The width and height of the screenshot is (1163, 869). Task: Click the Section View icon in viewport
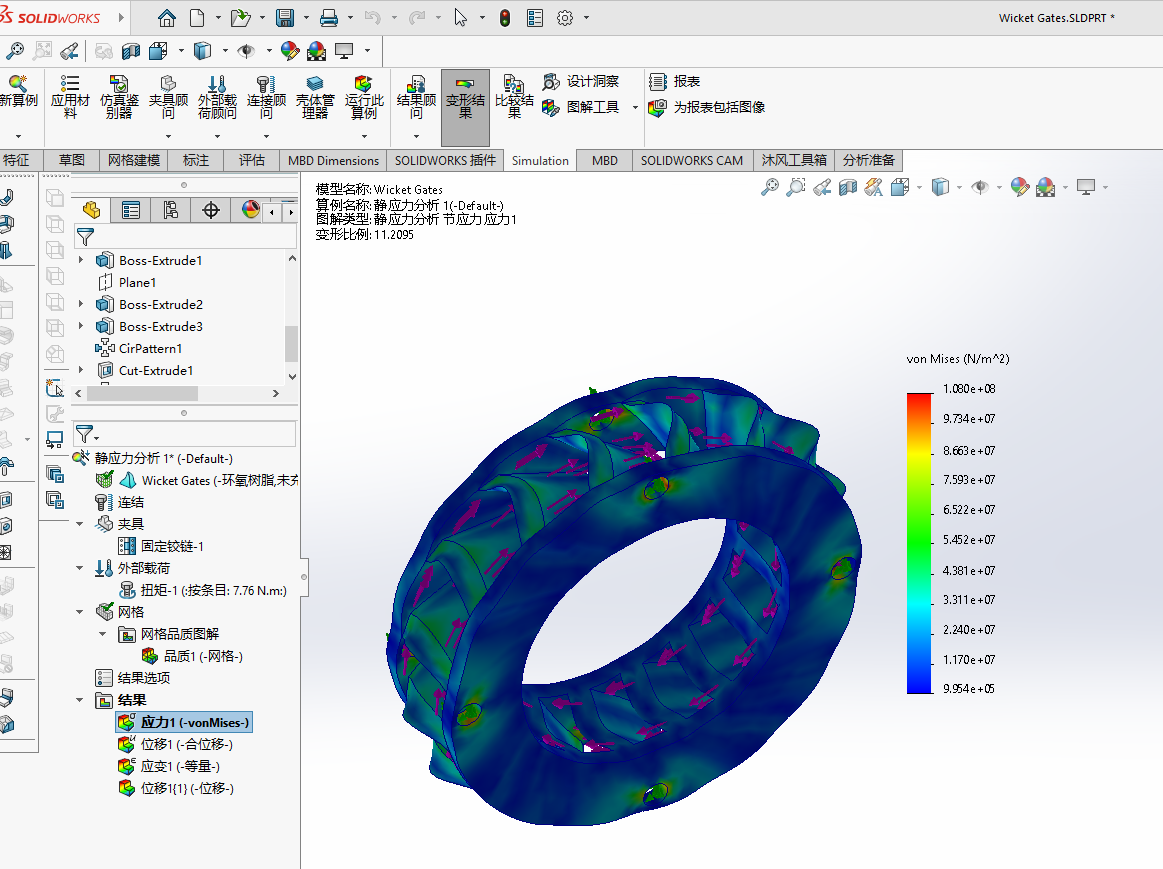(848, 188)
